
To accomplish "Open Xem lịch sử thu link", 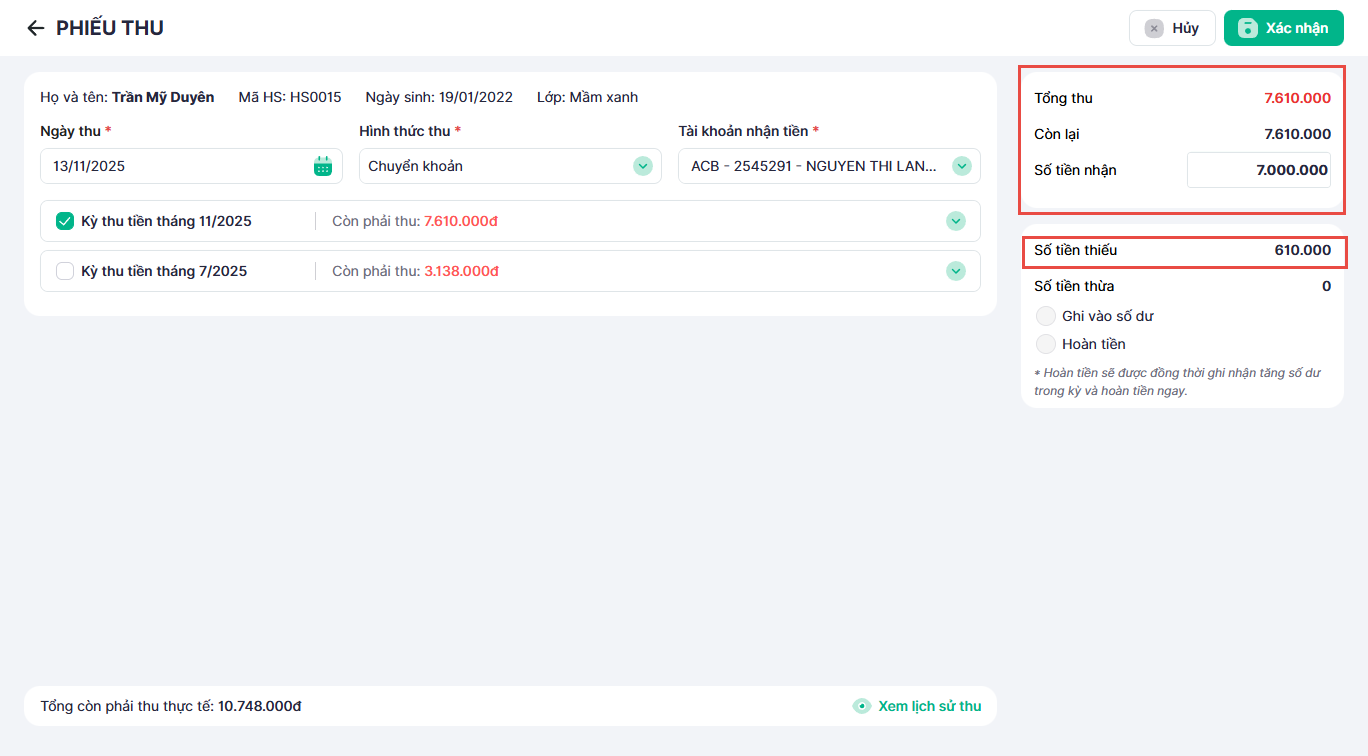I will [x=929, y=706].
